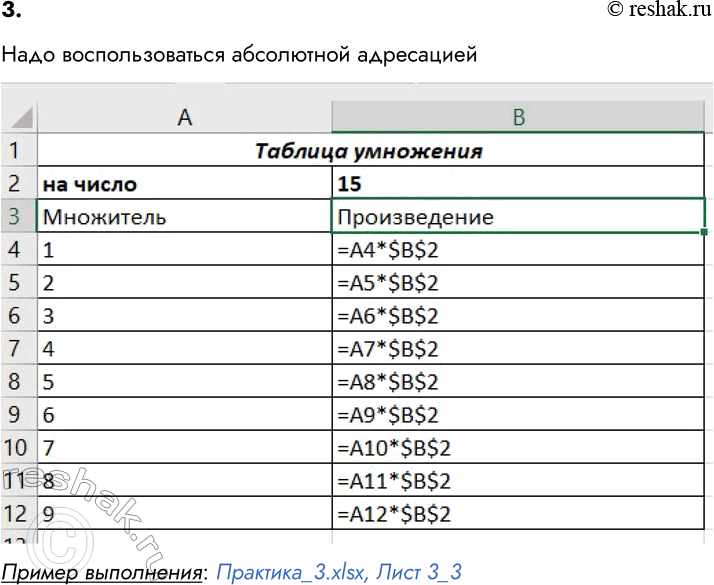This screenshot has width=714, height=585.
Task: Select cell A7 containing multiplier 4
Action: coord(184,348)
